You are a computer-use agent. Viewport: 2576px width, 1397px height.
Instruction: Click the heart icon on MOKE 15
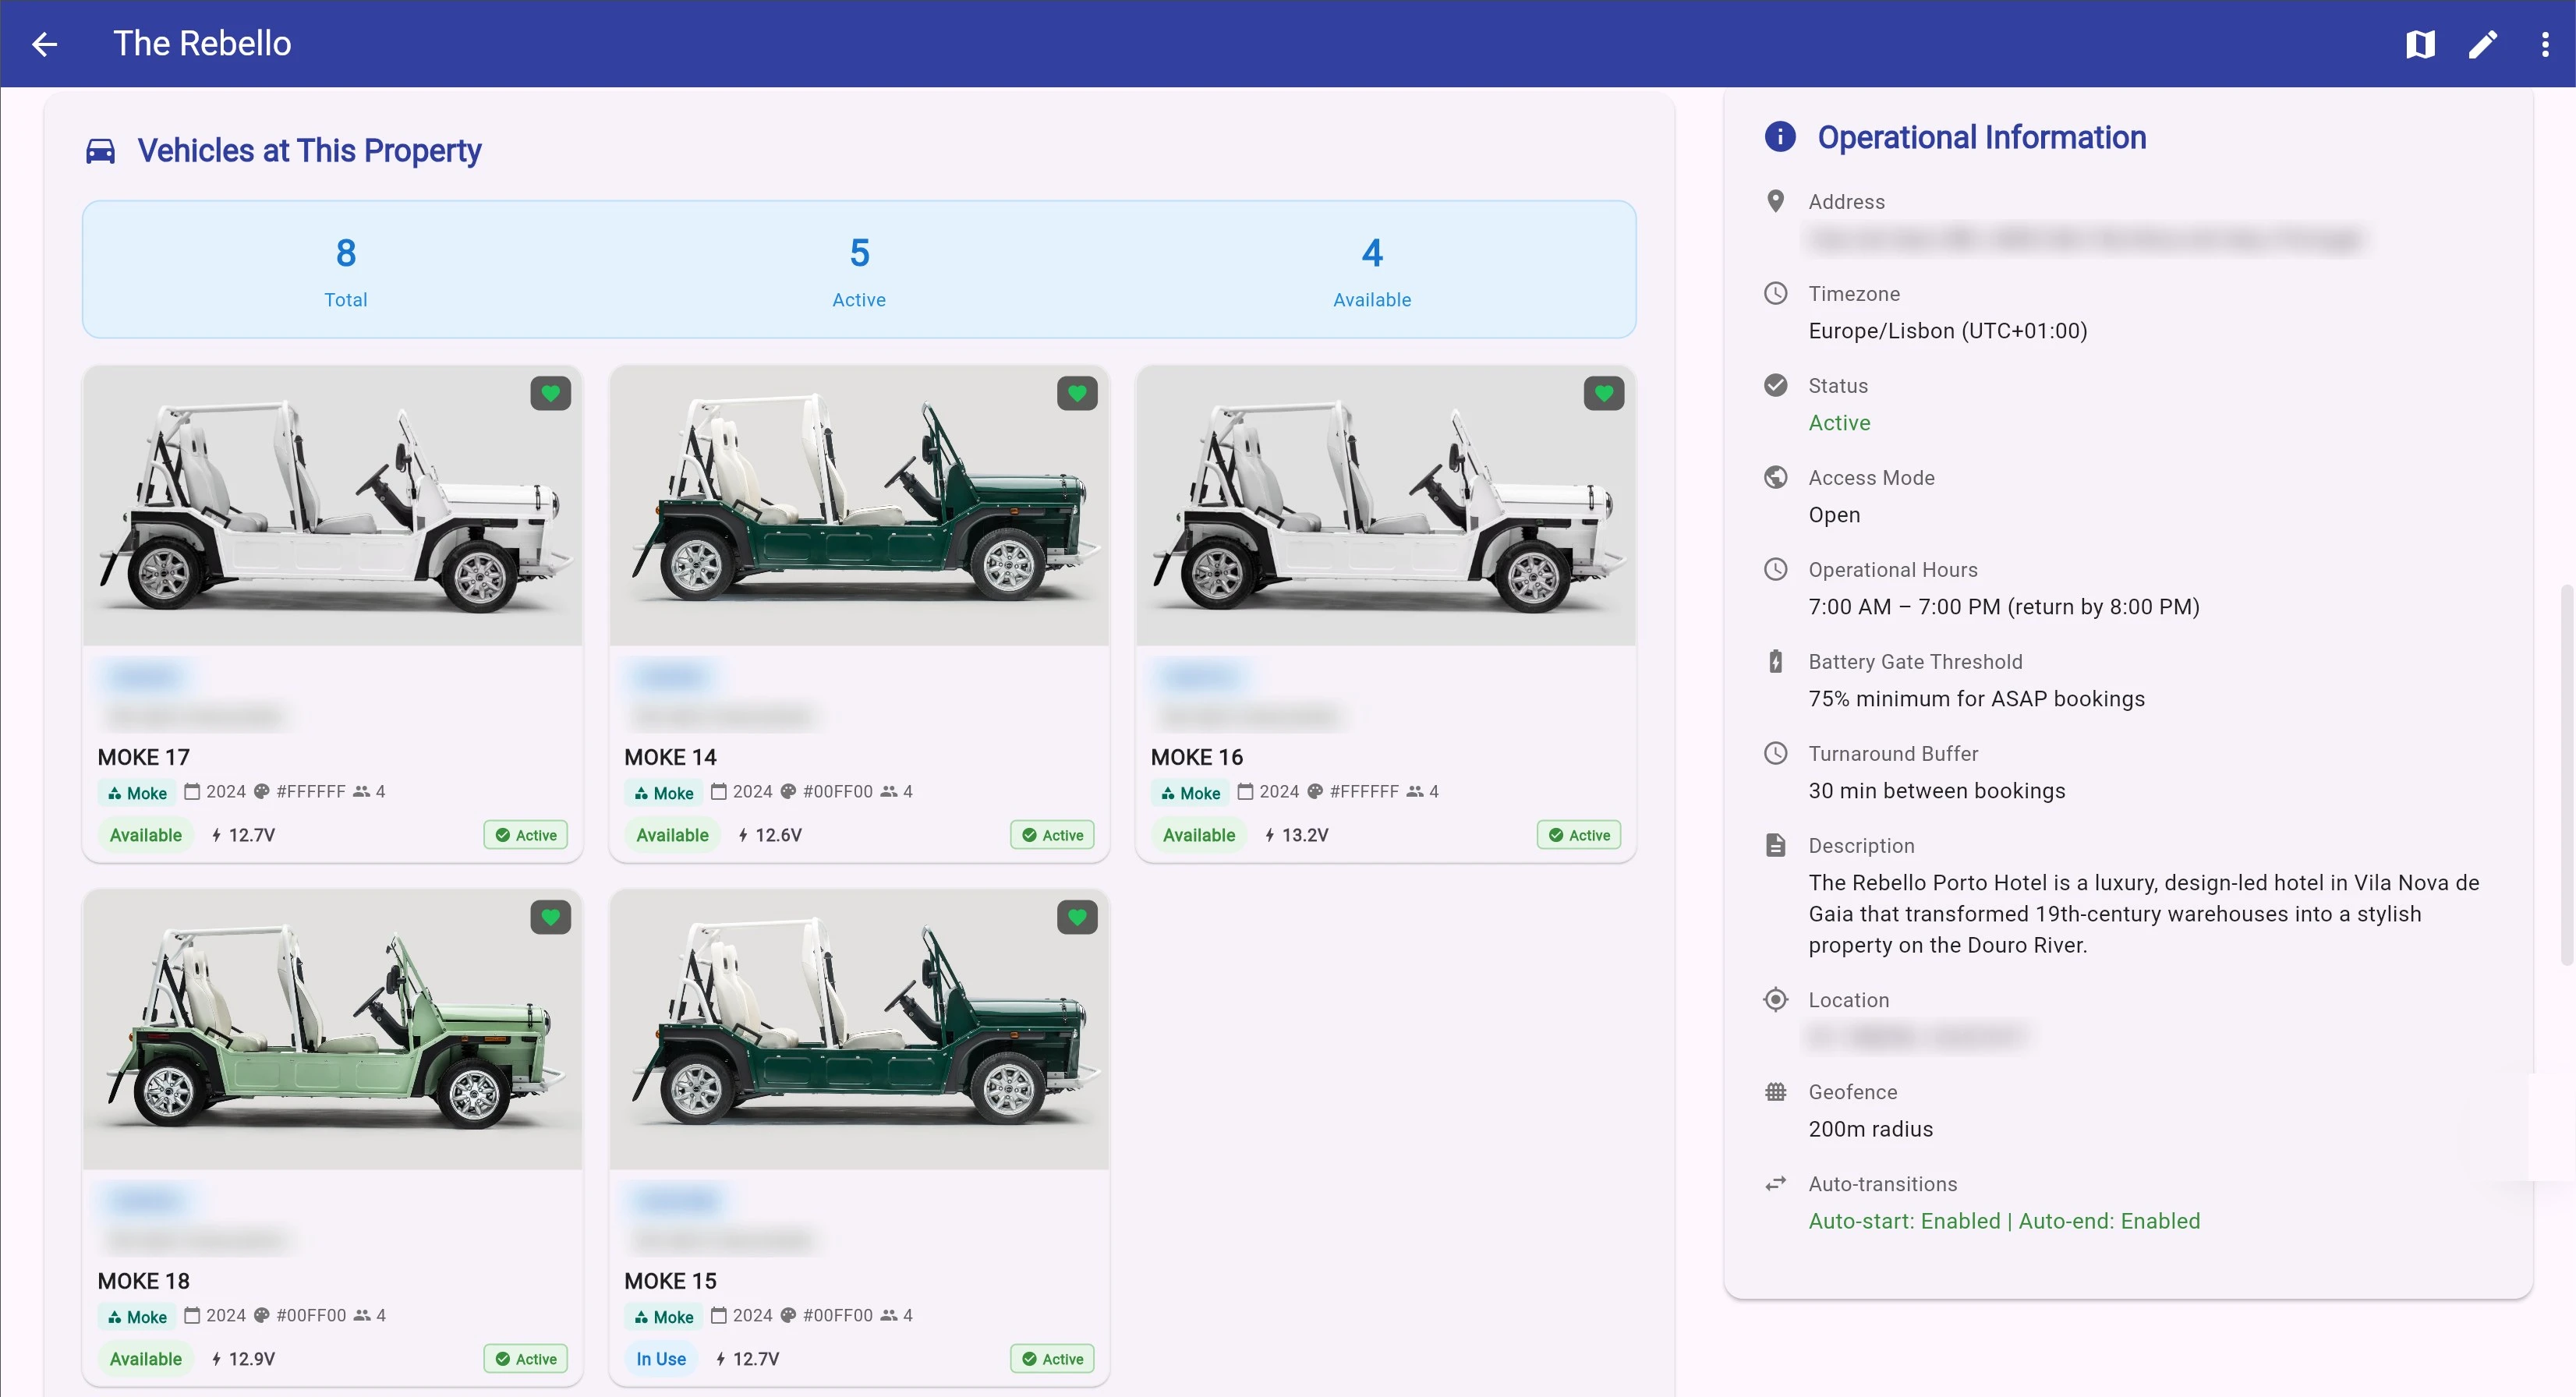click(1077, 917)
